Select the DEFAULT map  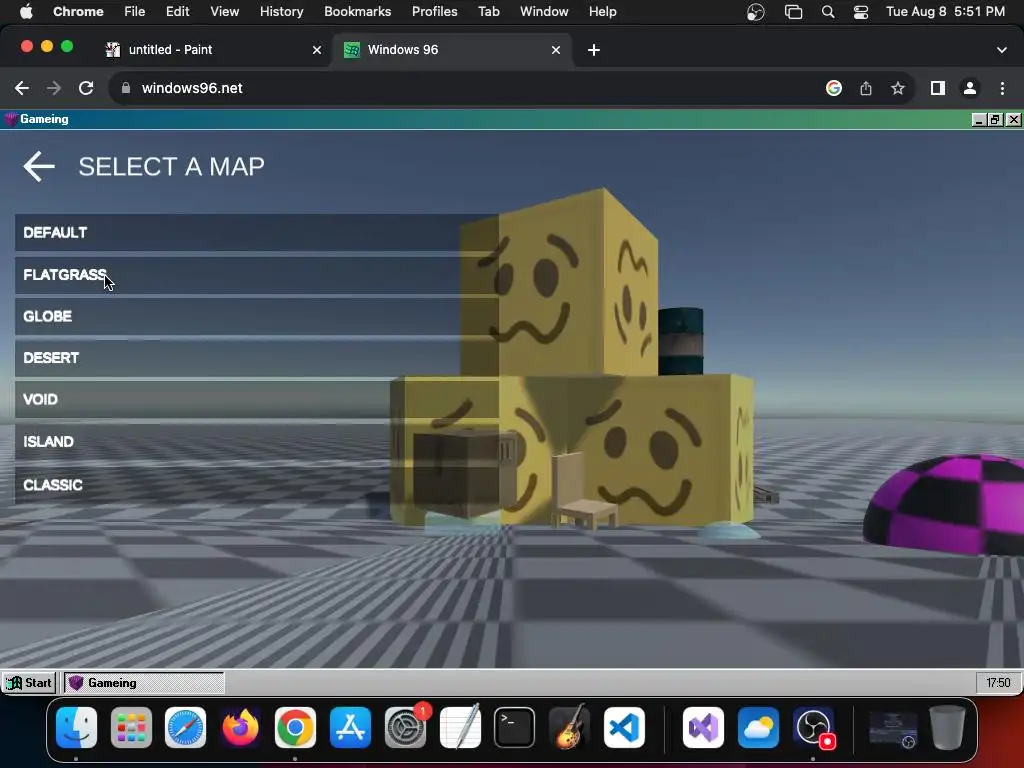257,232
